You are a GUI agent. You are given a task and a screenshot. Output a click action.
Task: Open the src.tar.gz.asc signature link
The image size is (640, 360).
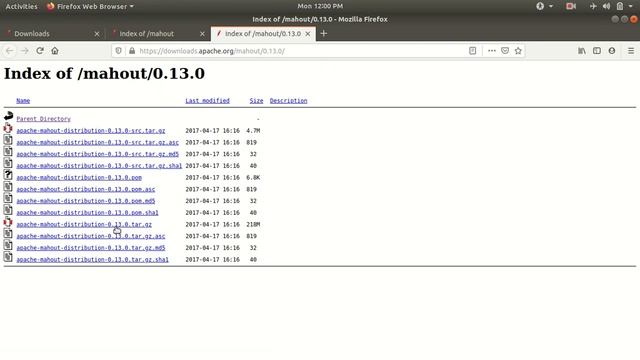pos(98,142)
